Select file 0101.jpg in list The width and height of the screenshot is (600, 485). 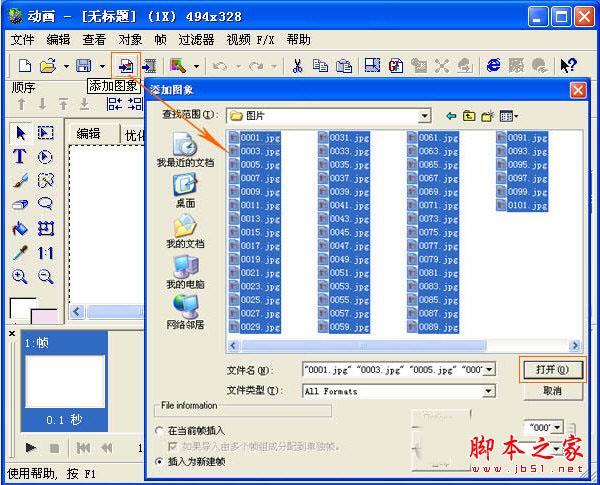[x=522, y=206]
